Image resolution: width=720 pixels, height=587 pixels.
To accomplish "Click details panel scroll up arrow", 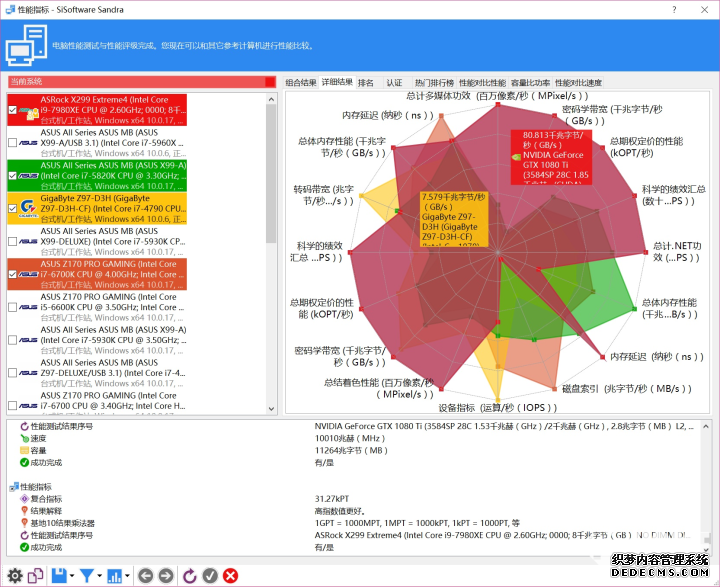I will tap(706, 427).
